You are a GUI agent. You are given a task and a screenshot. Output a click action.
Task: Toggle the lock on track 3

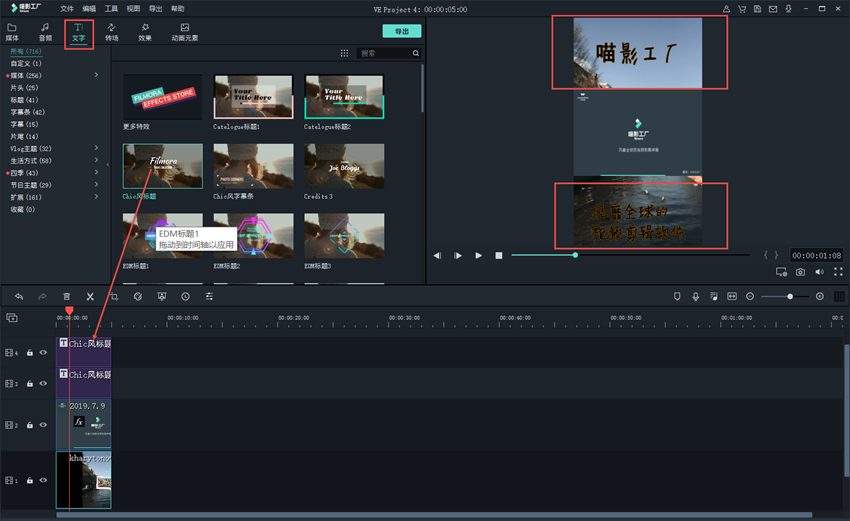[30, 383]
